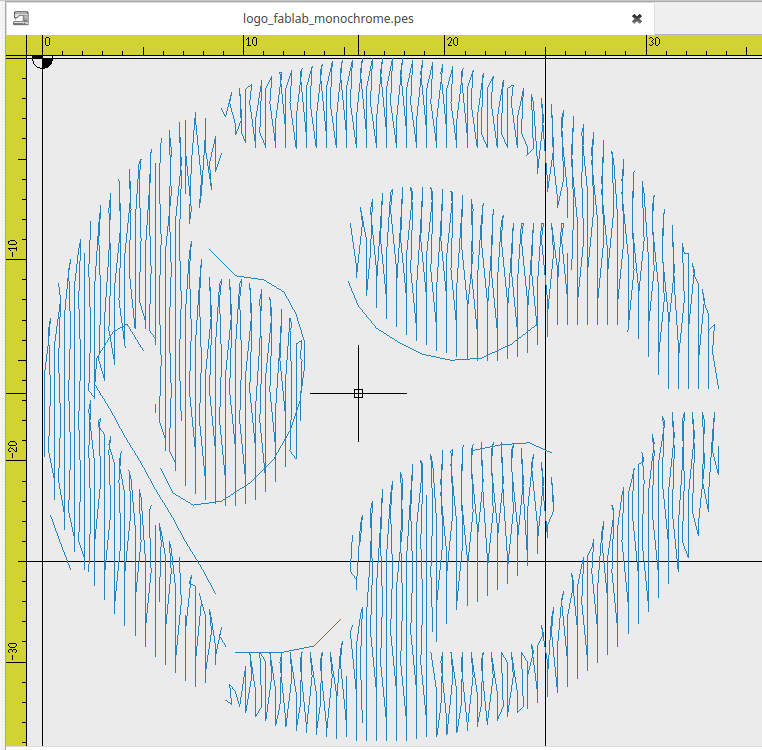Click the 30 mark on horizontal ruler
This screenshot has width=762, height=750.
[x=653, y=42]
